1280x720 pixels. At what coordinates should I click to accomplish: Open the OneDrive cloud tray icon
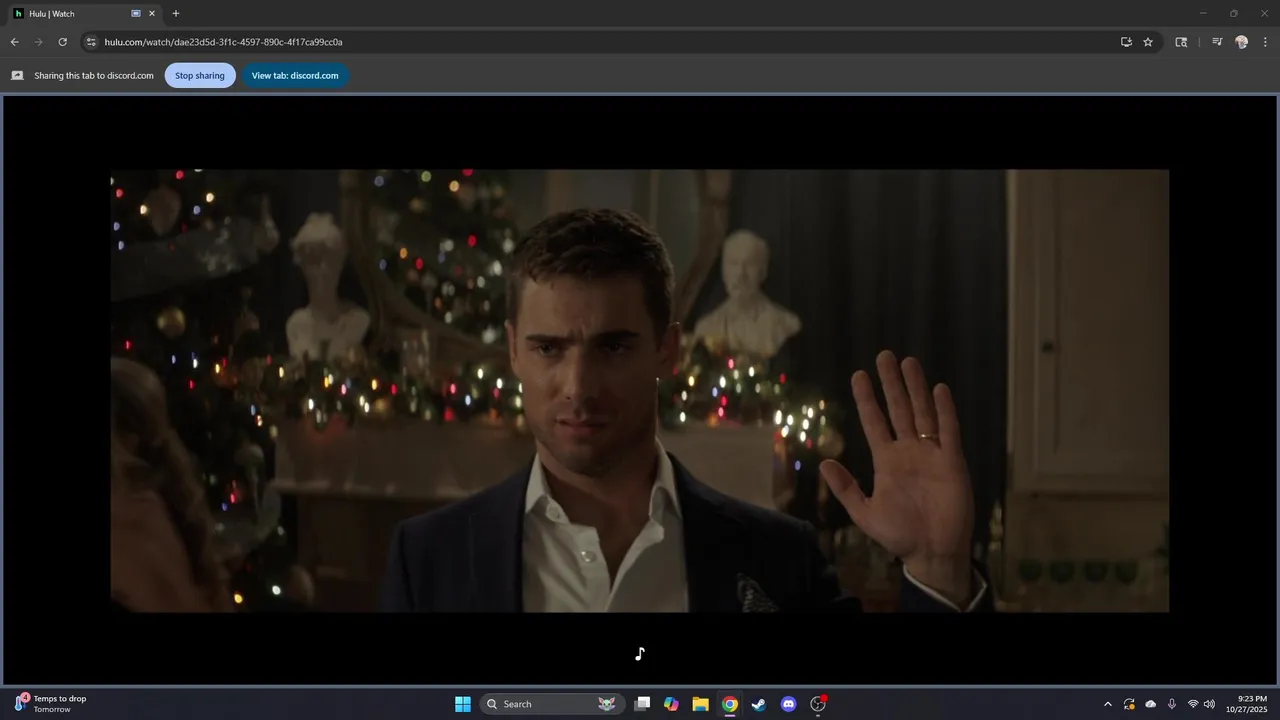point(1151,704)
